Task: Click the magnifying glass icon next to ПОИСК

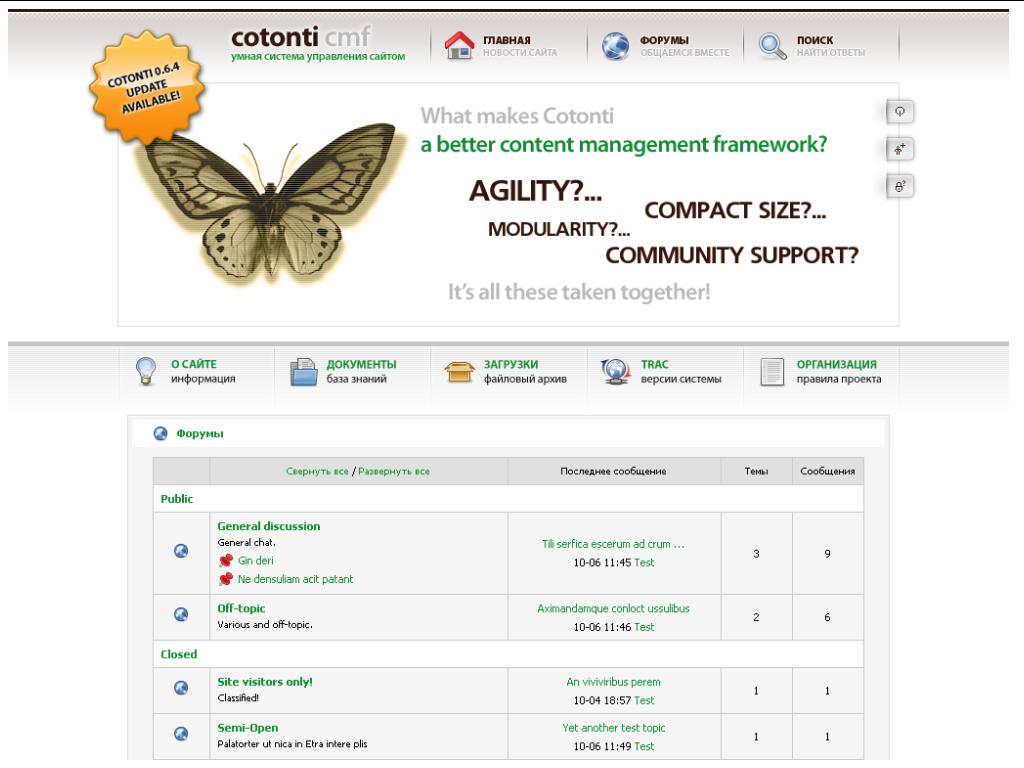Action: [773, 46]
